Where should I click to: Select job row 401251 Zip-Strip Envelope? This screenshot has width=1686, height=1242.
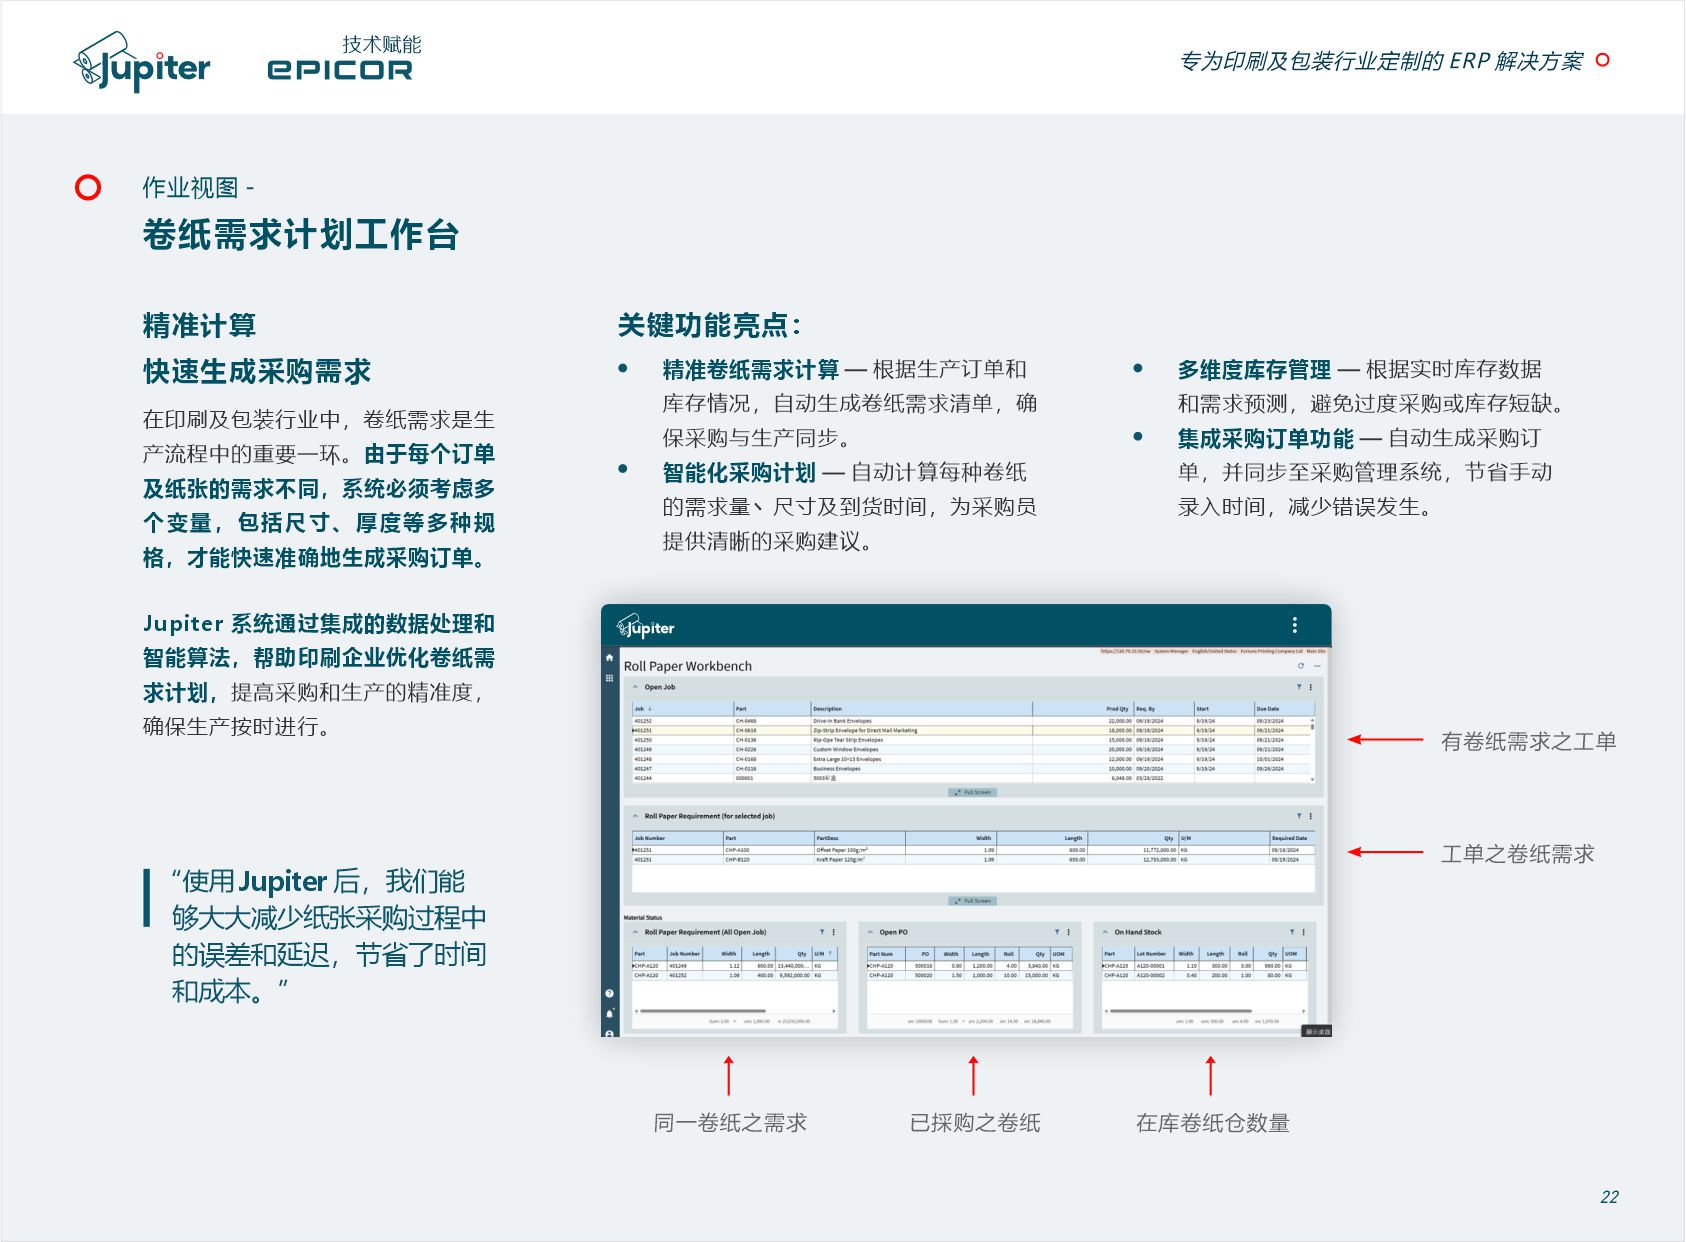970,730
